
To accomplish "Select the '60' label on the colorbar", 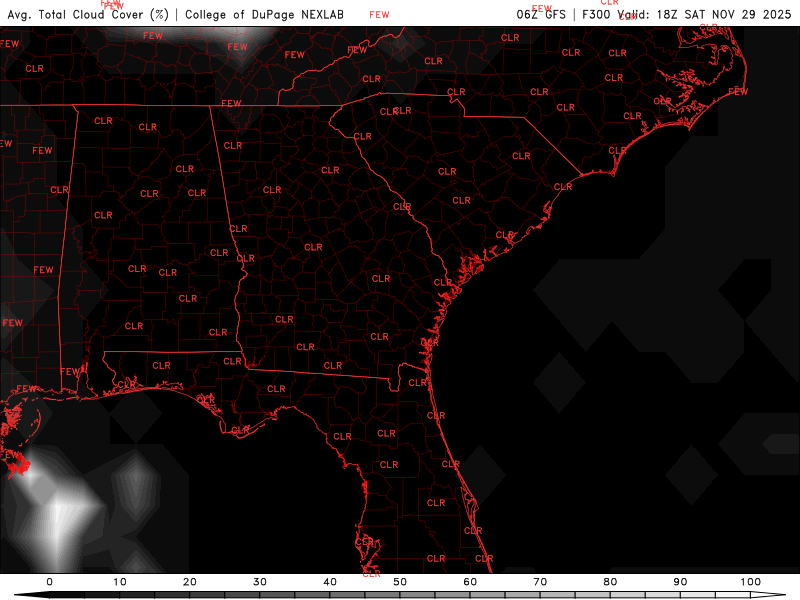I will (470, 582).
